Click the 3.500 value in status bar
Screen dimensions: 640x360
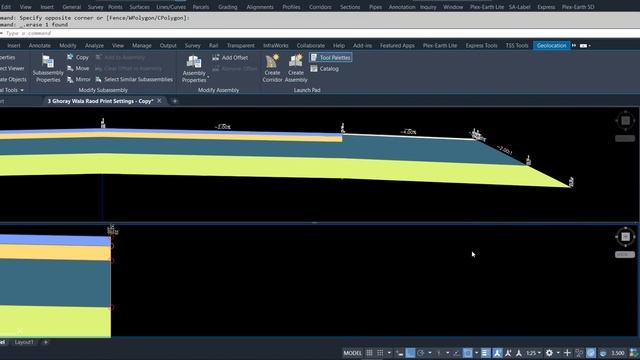coord(618,353)
